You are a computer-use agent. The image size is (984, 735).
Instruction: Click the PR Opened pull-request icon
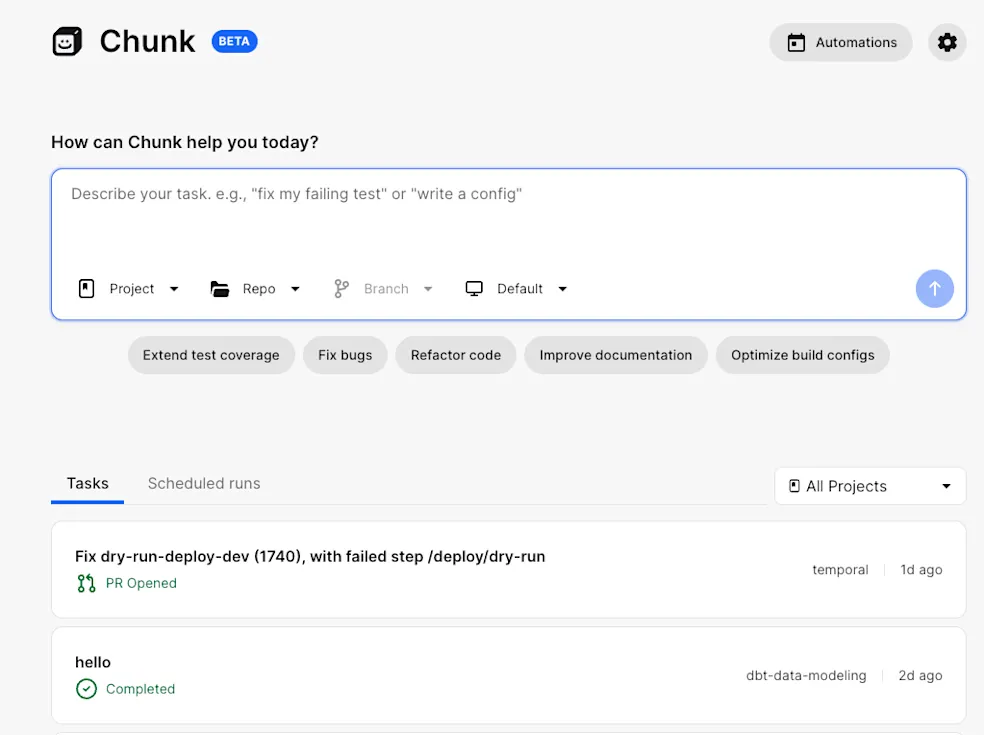[x=87, y=584]
